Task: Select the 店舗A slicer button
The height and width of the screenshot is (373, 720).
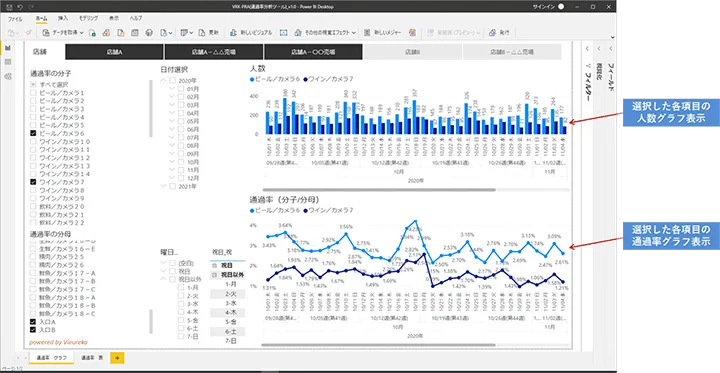Action: click(114, 52)
